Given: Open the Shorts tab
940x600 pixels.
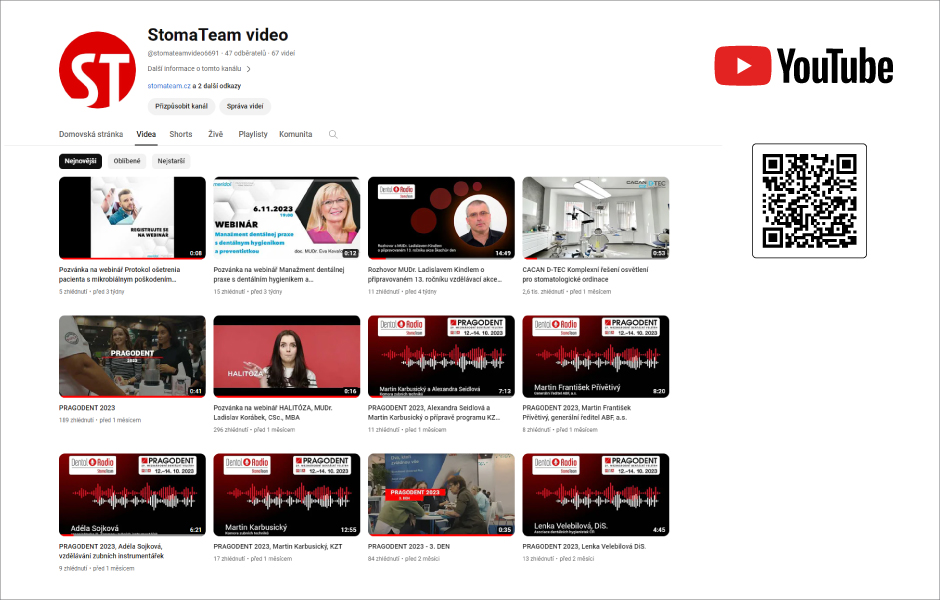Looking at the screenshot, I should tap(180, 134).
